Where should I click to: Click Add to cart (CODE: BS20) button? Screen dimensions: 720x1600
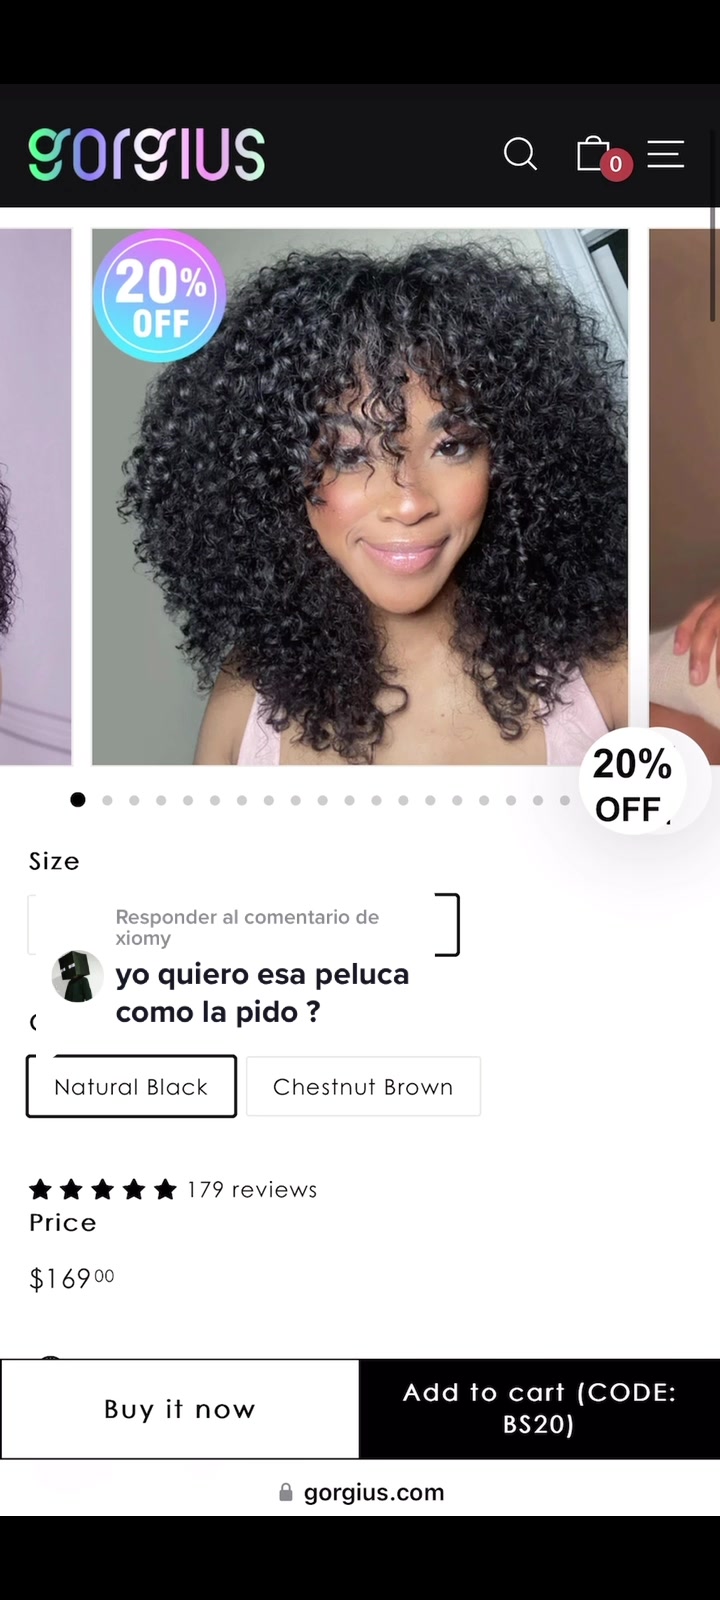540,1409
